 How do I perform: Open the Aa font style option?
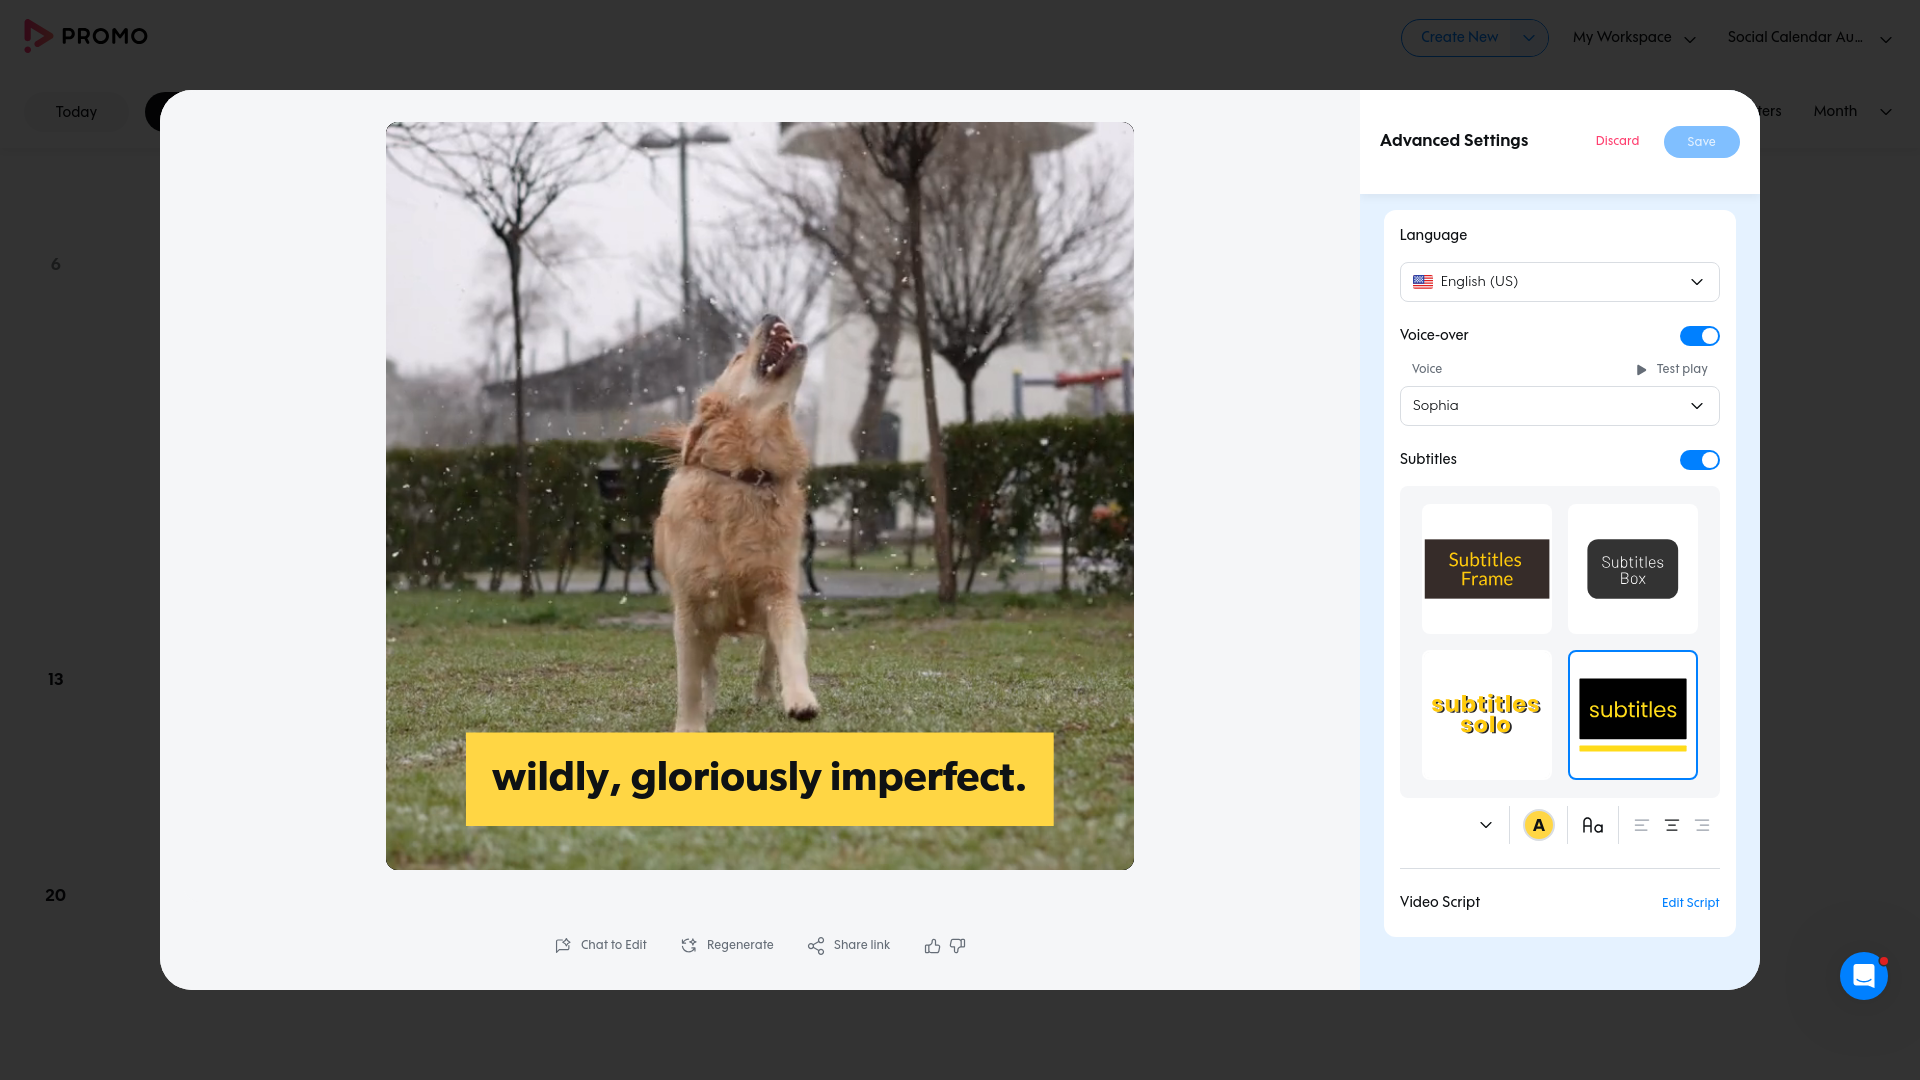pyautogui.click(x=1592, y=826)
